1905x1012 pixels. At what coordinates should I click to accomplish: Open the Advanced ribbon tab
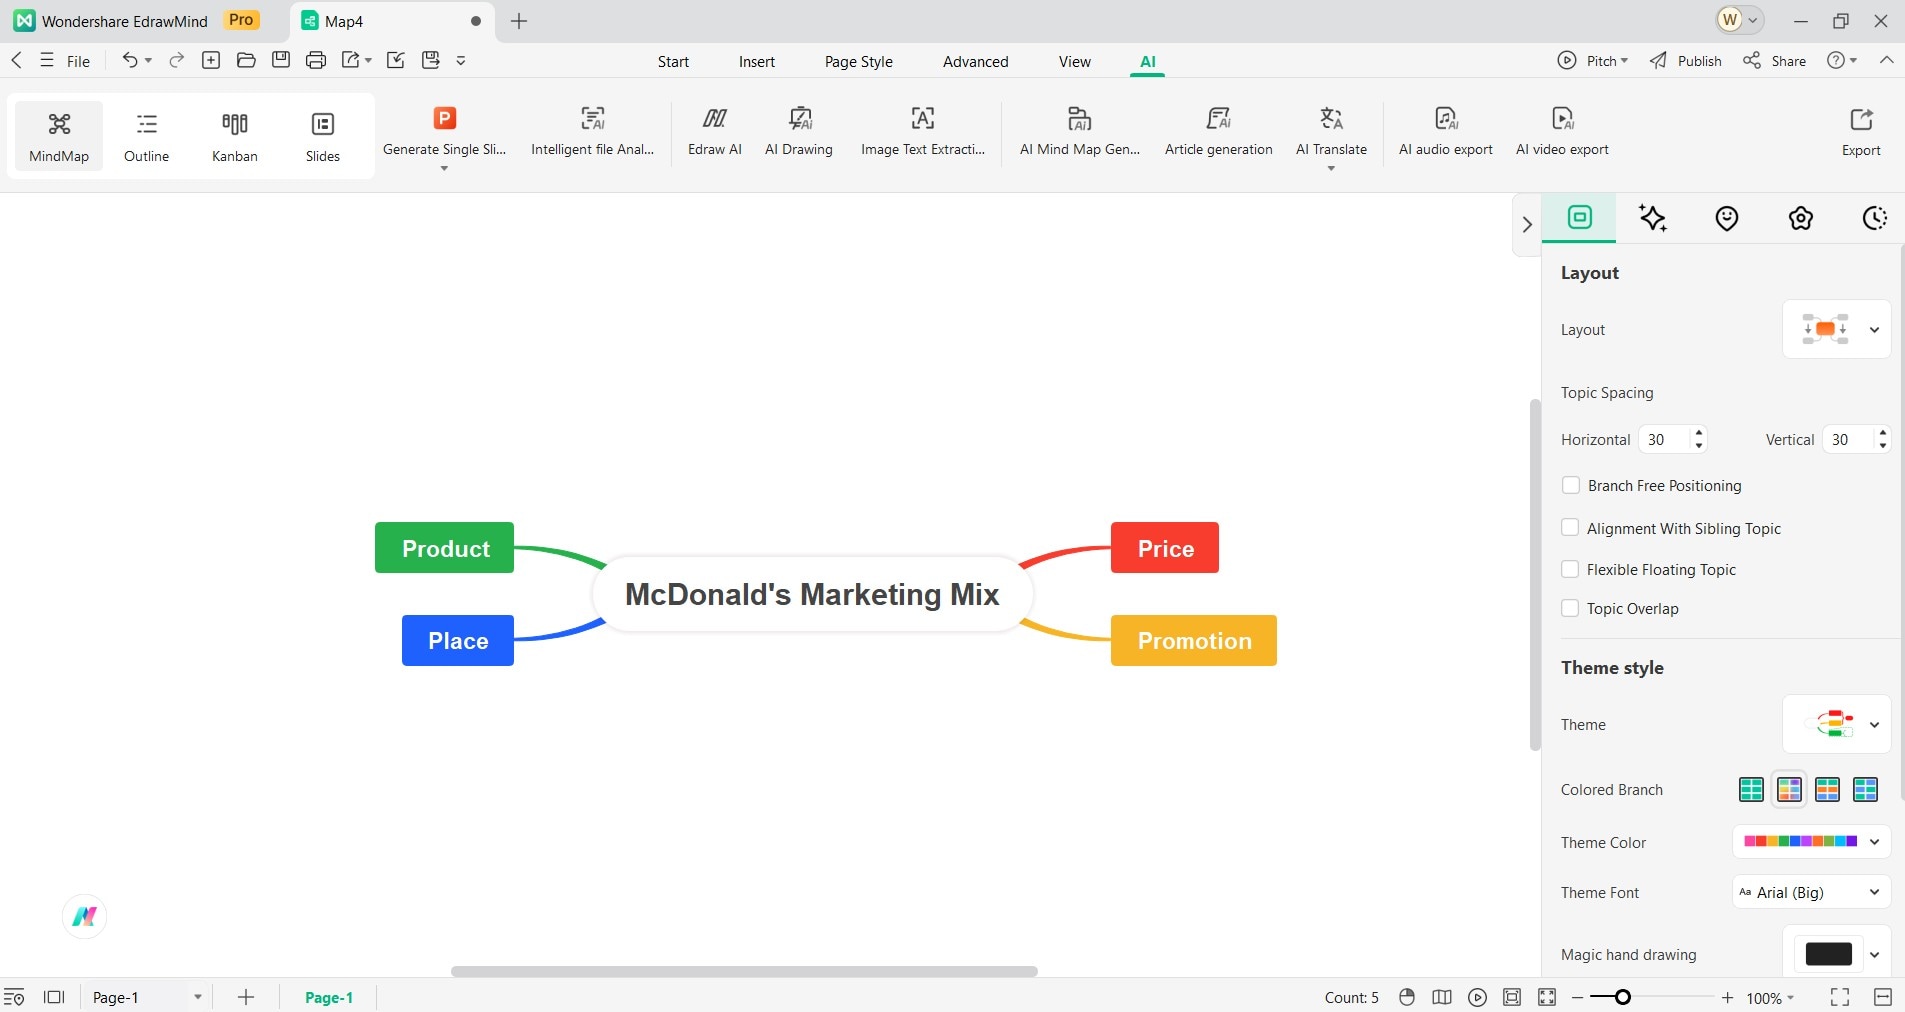975,61
